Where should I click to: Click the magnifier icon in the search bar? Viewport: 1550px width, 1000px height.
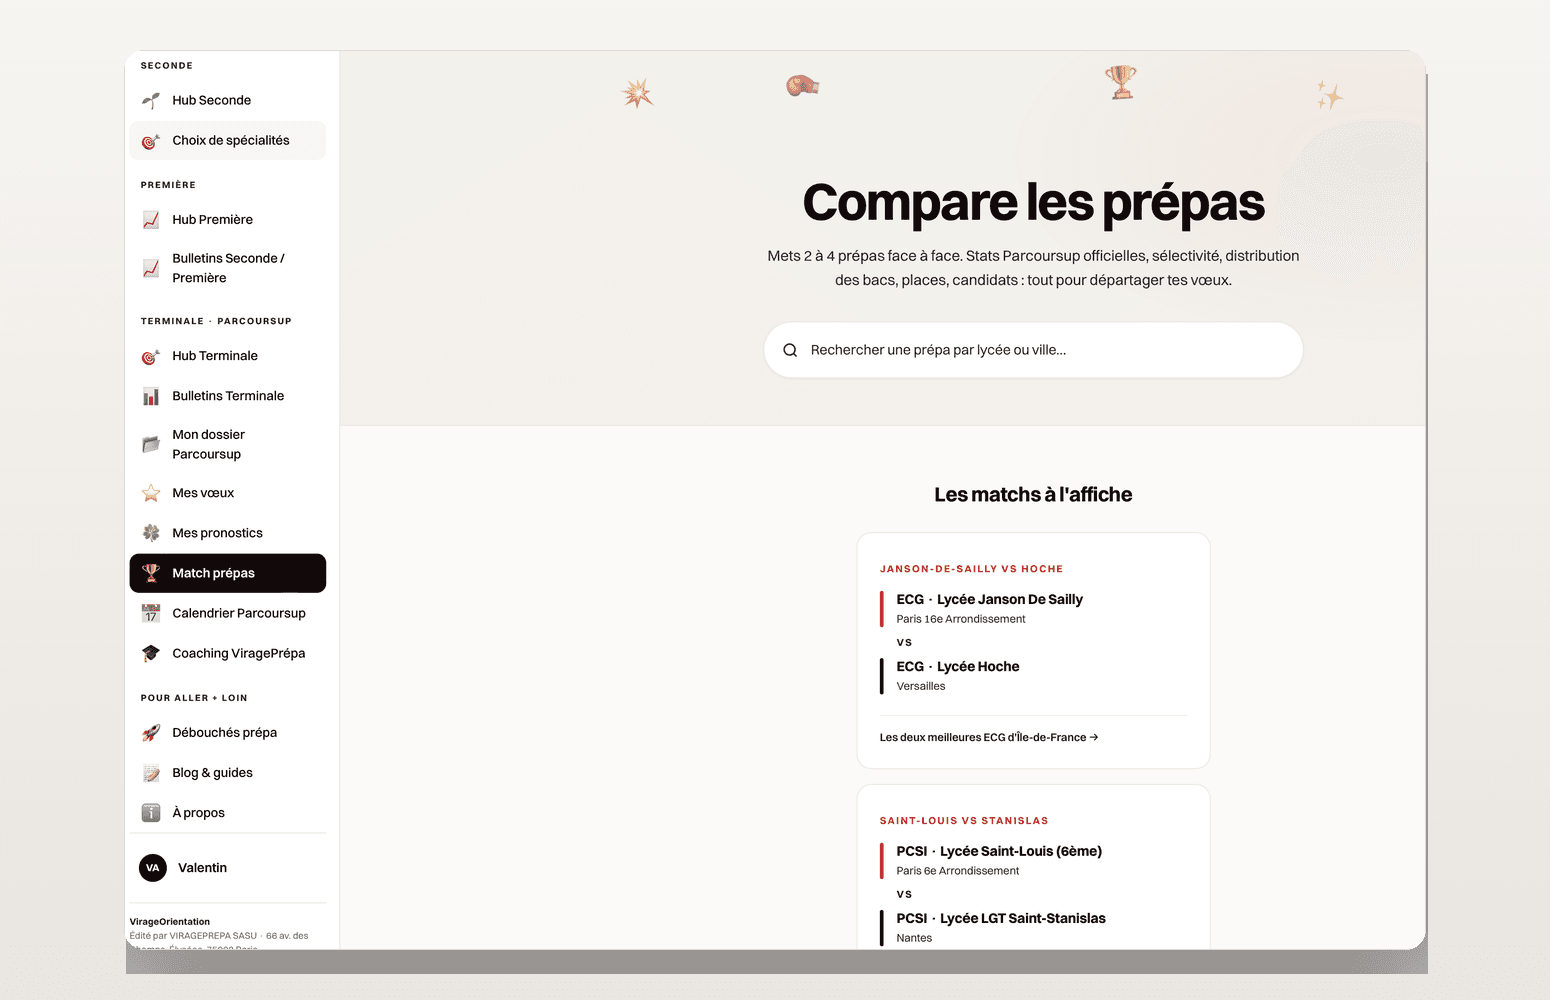tap(790, 350)
